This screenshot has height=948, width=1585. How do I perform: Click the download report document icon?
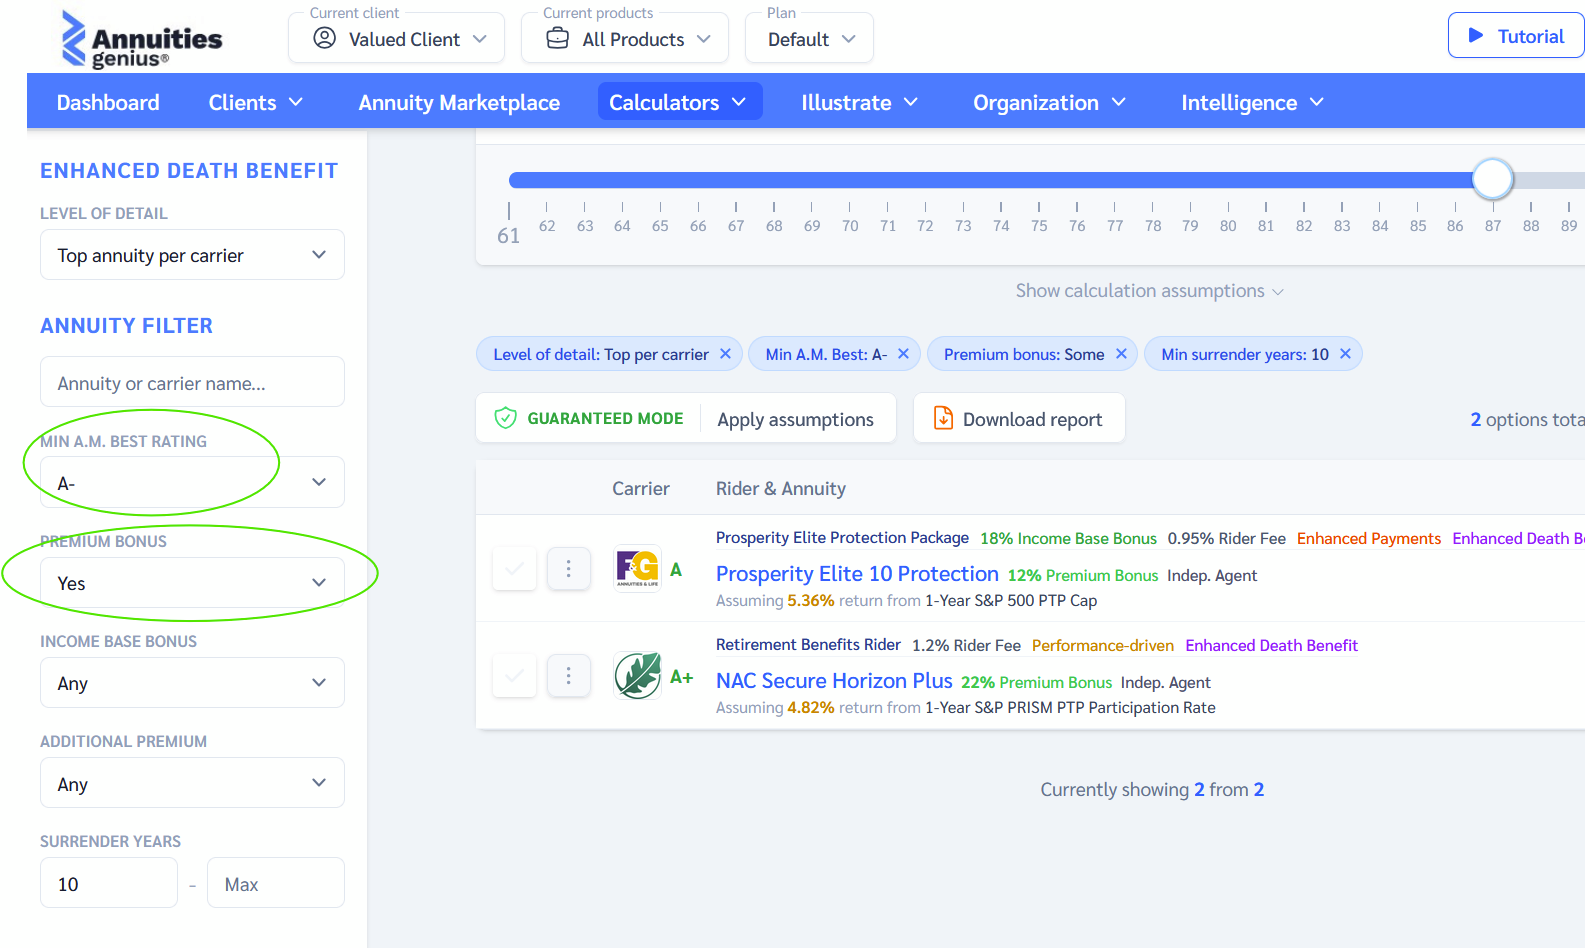(942, 418)
